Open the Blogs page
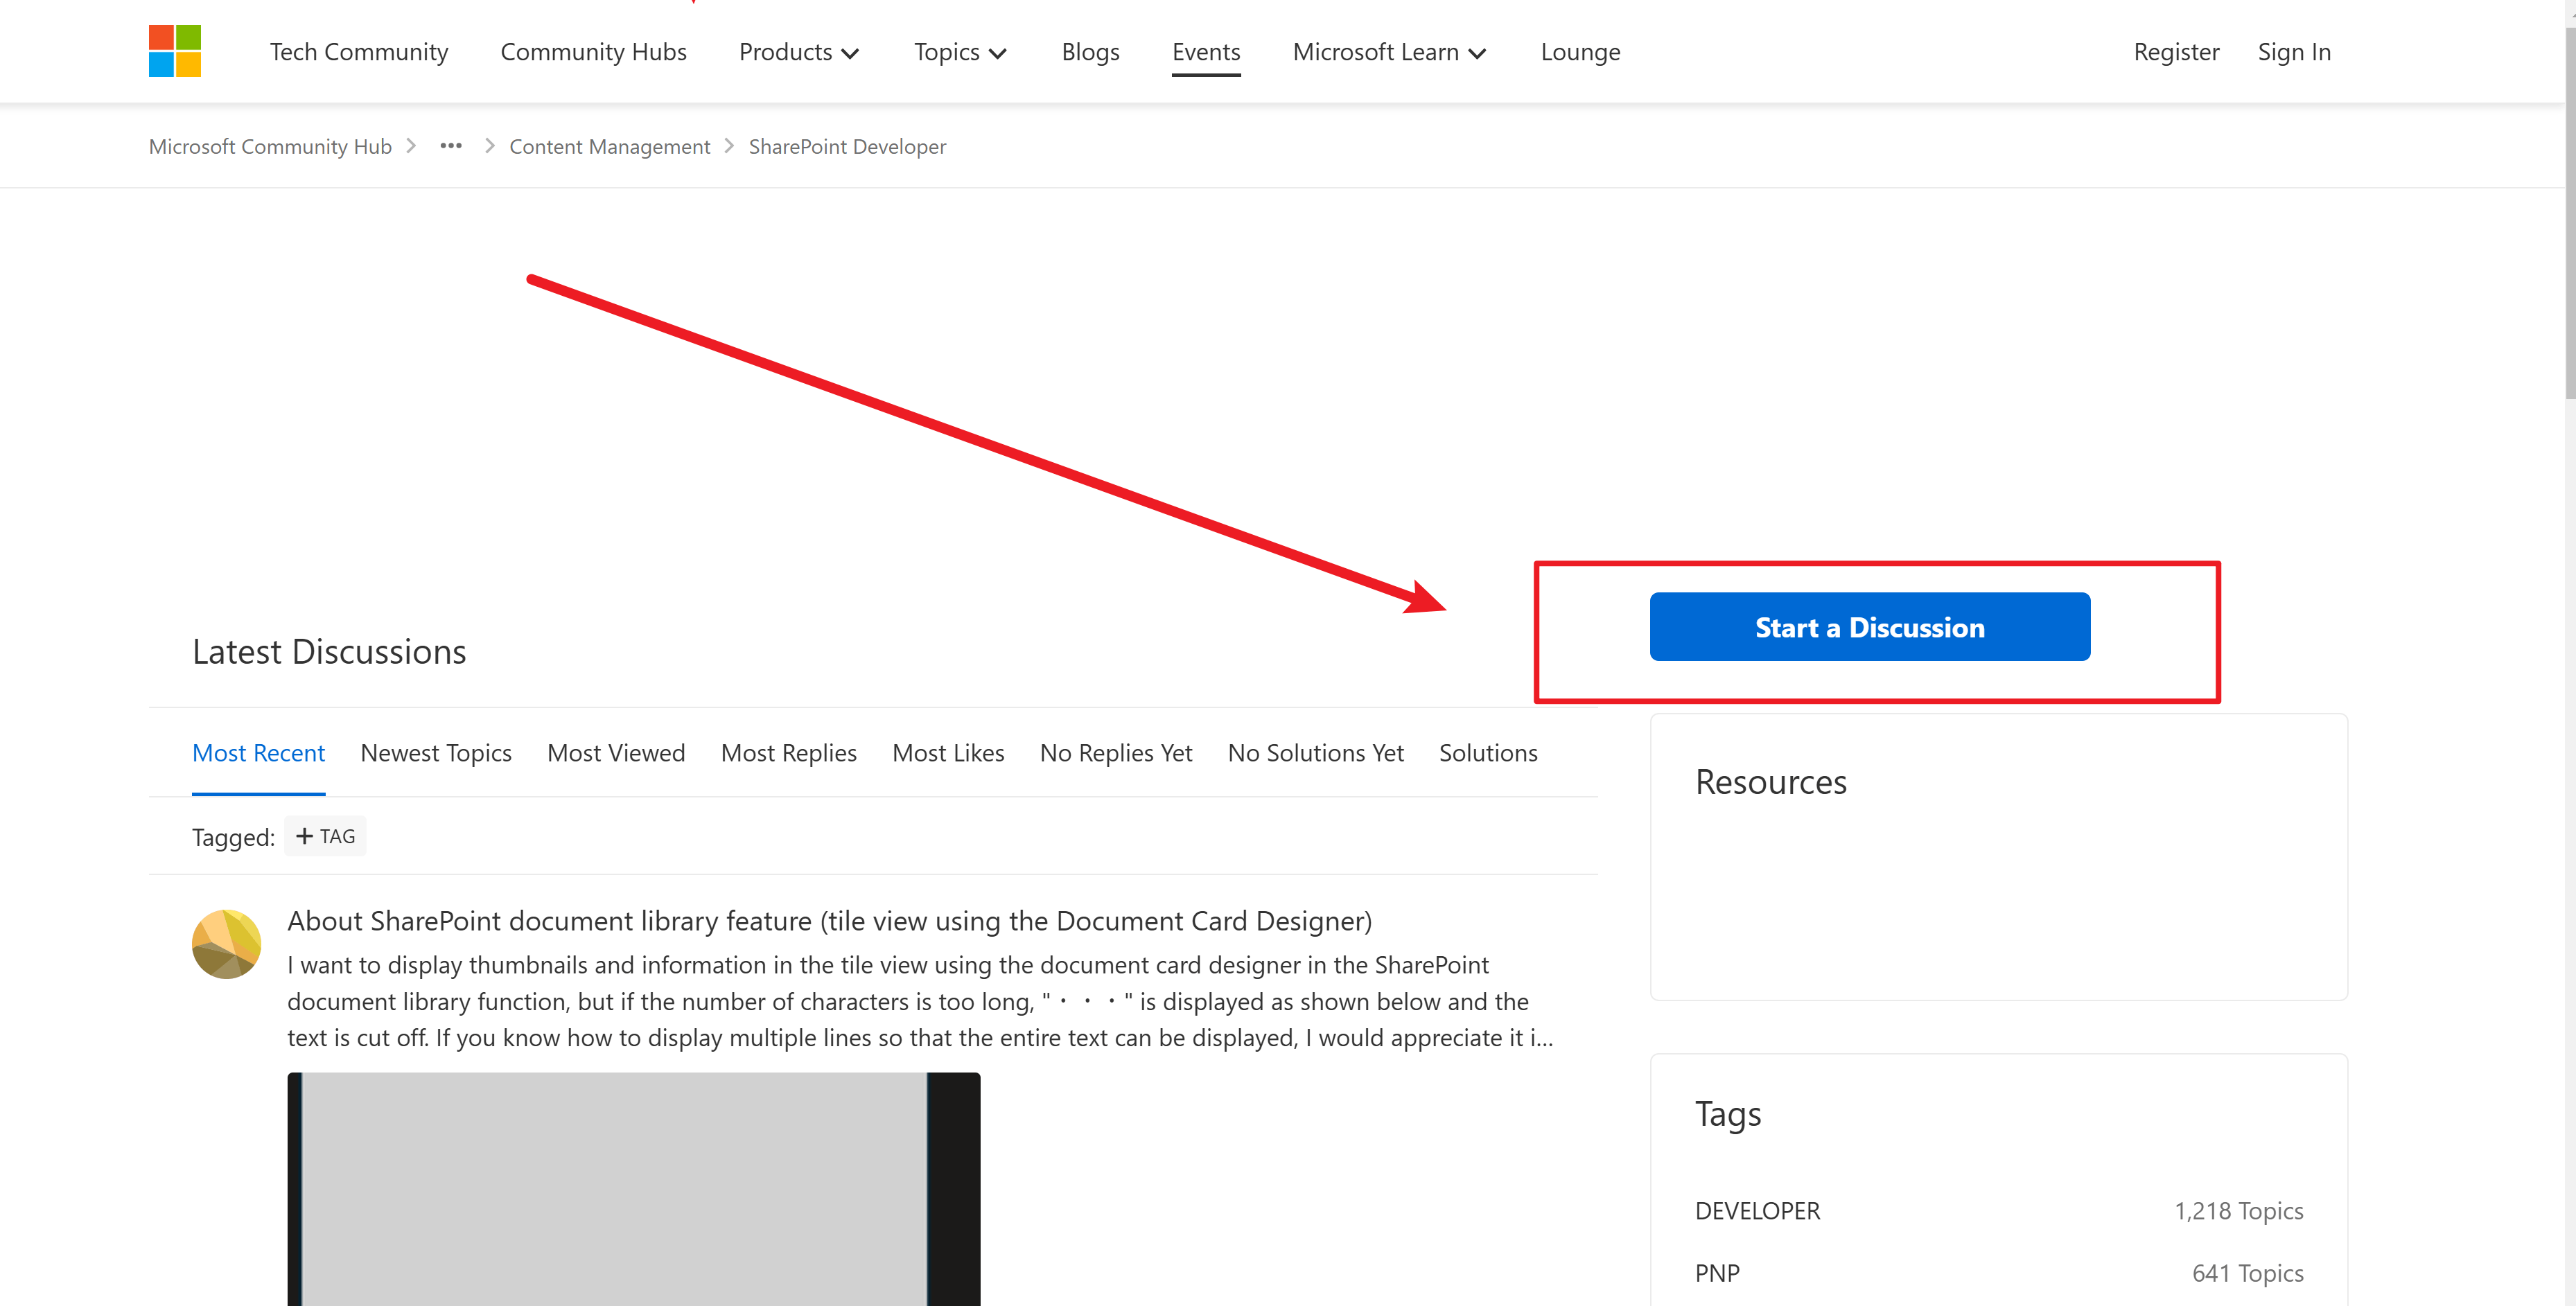 [1091, 52]
